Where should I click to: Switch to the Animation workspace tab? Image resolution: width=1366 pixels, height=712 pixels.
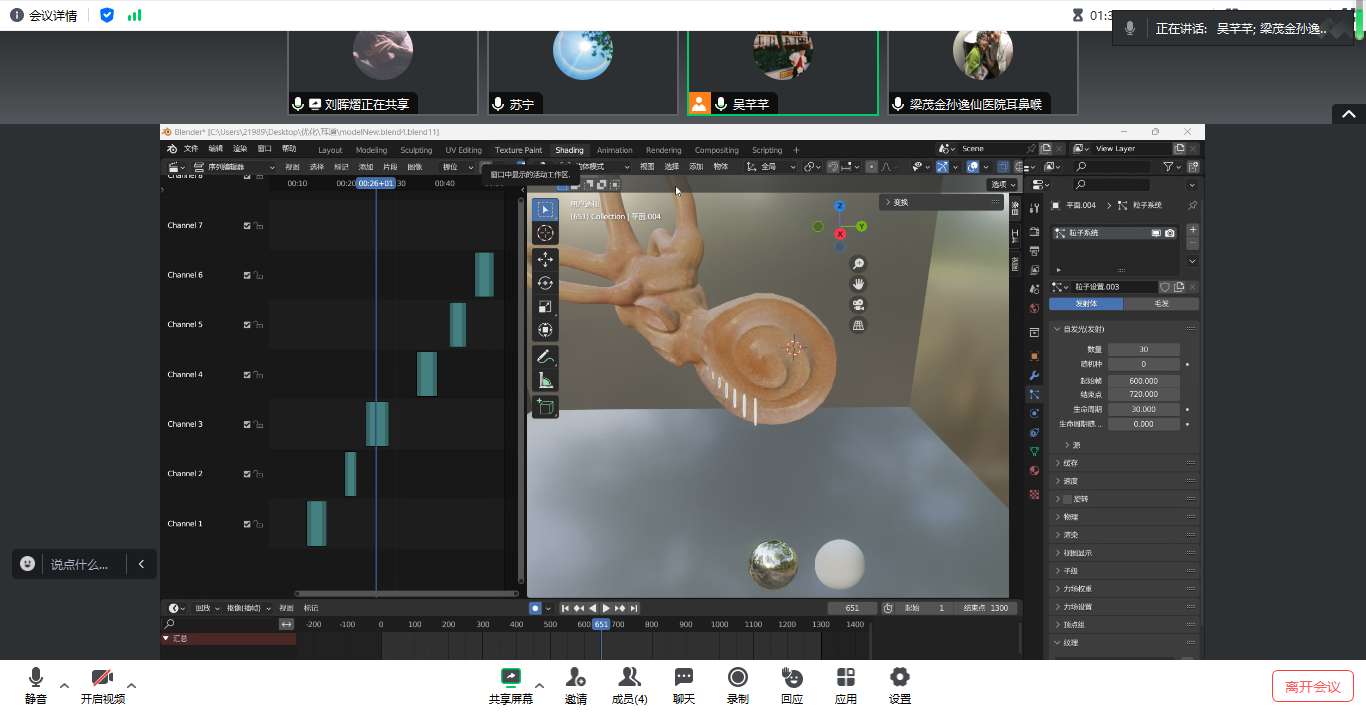tap(614, 150)
